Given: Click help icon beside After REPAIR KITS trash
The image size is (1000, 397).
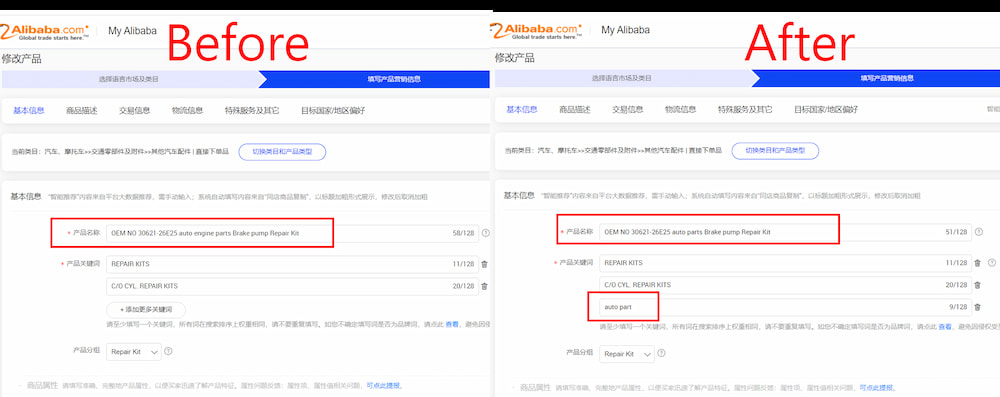Looking at the screenshot, I should pyautogui.click(x=992, y=263).
